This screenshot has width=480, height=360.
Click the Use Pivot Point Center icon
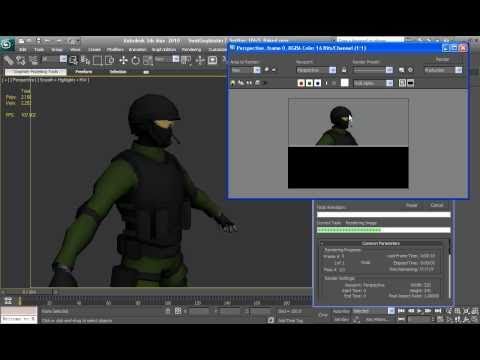click(x=186, y=60)
